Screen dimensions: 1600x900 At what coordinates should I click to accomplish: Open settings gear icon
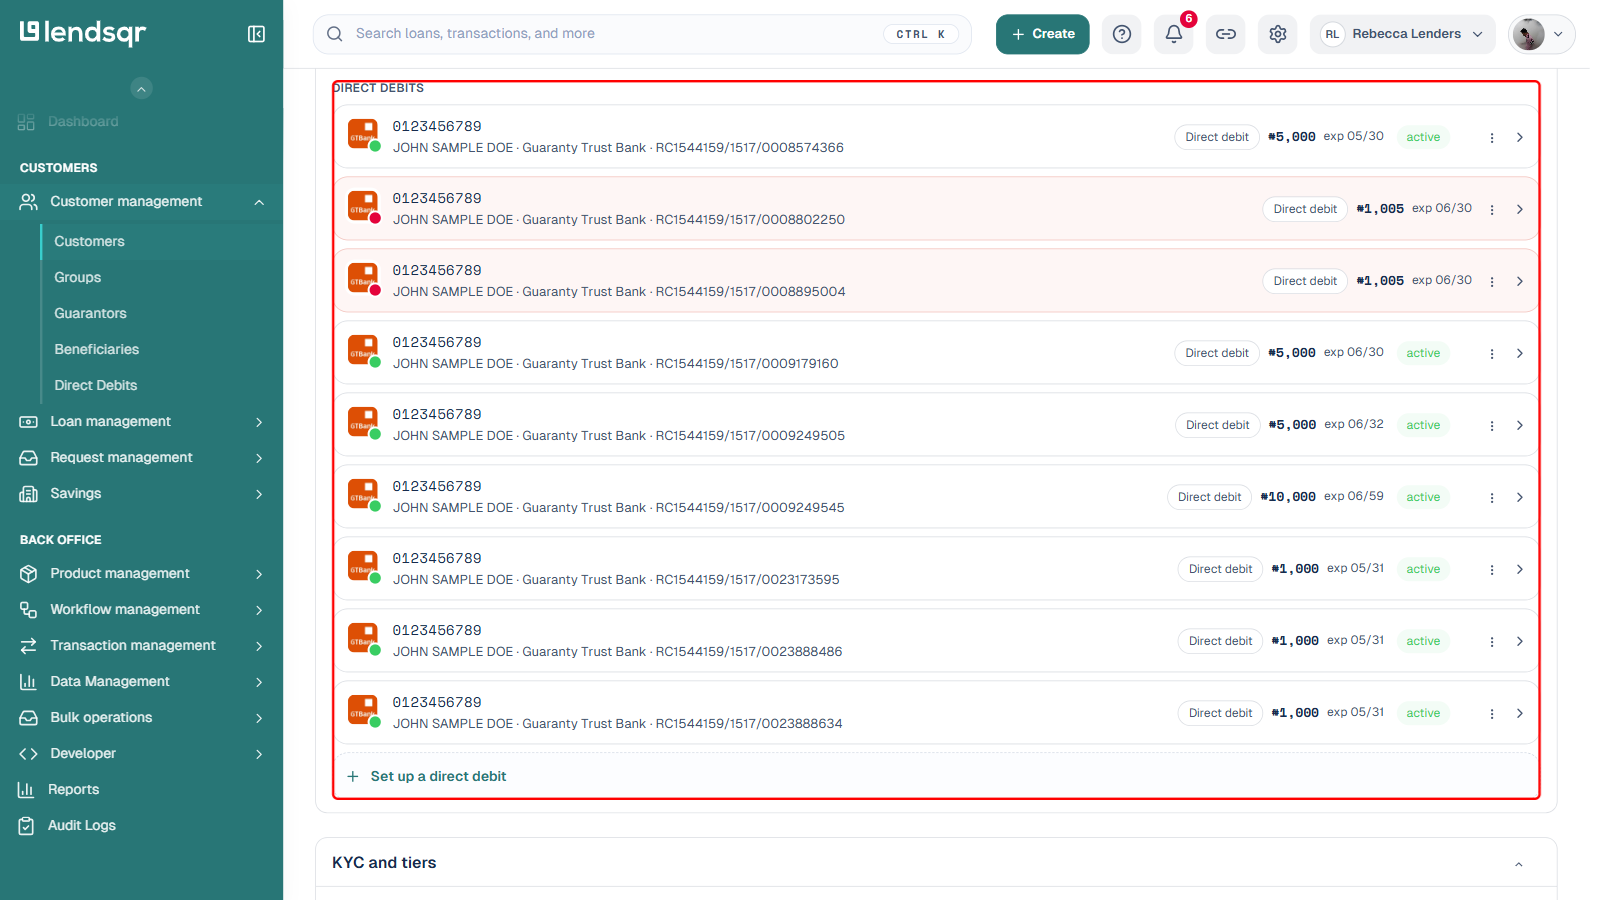(1278, 34)
